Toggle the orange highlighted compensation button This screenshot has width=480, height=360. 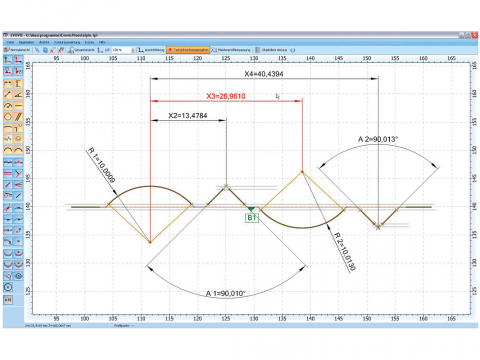click(x=188, y=50)
